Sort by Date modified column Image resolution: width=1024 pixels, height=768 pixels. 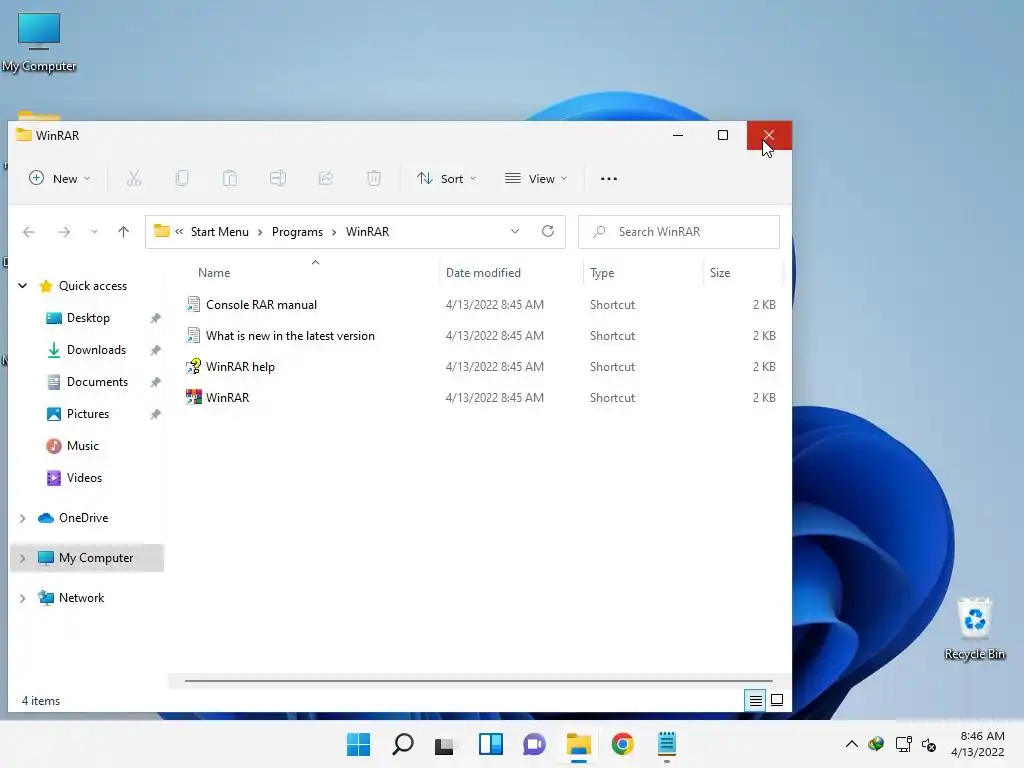(x=483, y=273)
